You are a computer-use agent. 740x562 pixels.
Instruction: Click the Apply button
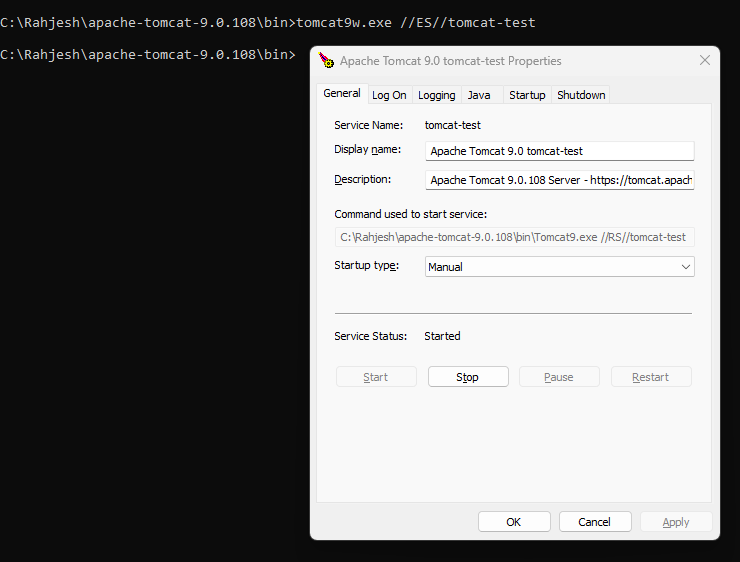[676, 522]
